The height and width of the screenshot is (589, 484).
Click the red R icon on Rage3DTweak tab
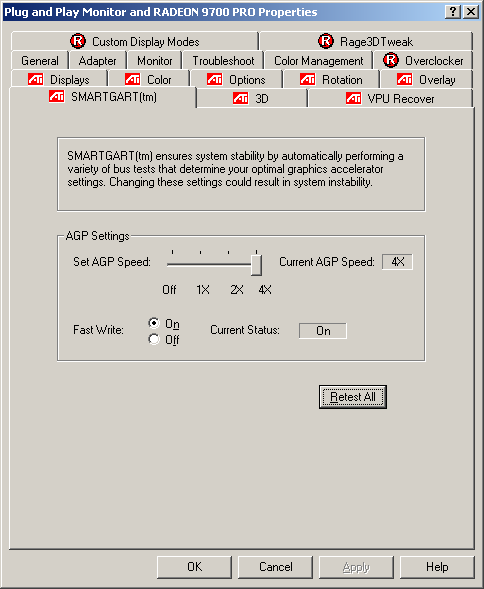(326, 41)
